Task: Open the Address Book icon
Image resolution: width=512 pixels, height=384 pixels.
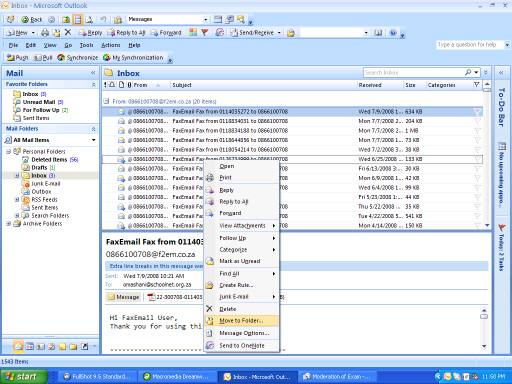Action: 378,33
